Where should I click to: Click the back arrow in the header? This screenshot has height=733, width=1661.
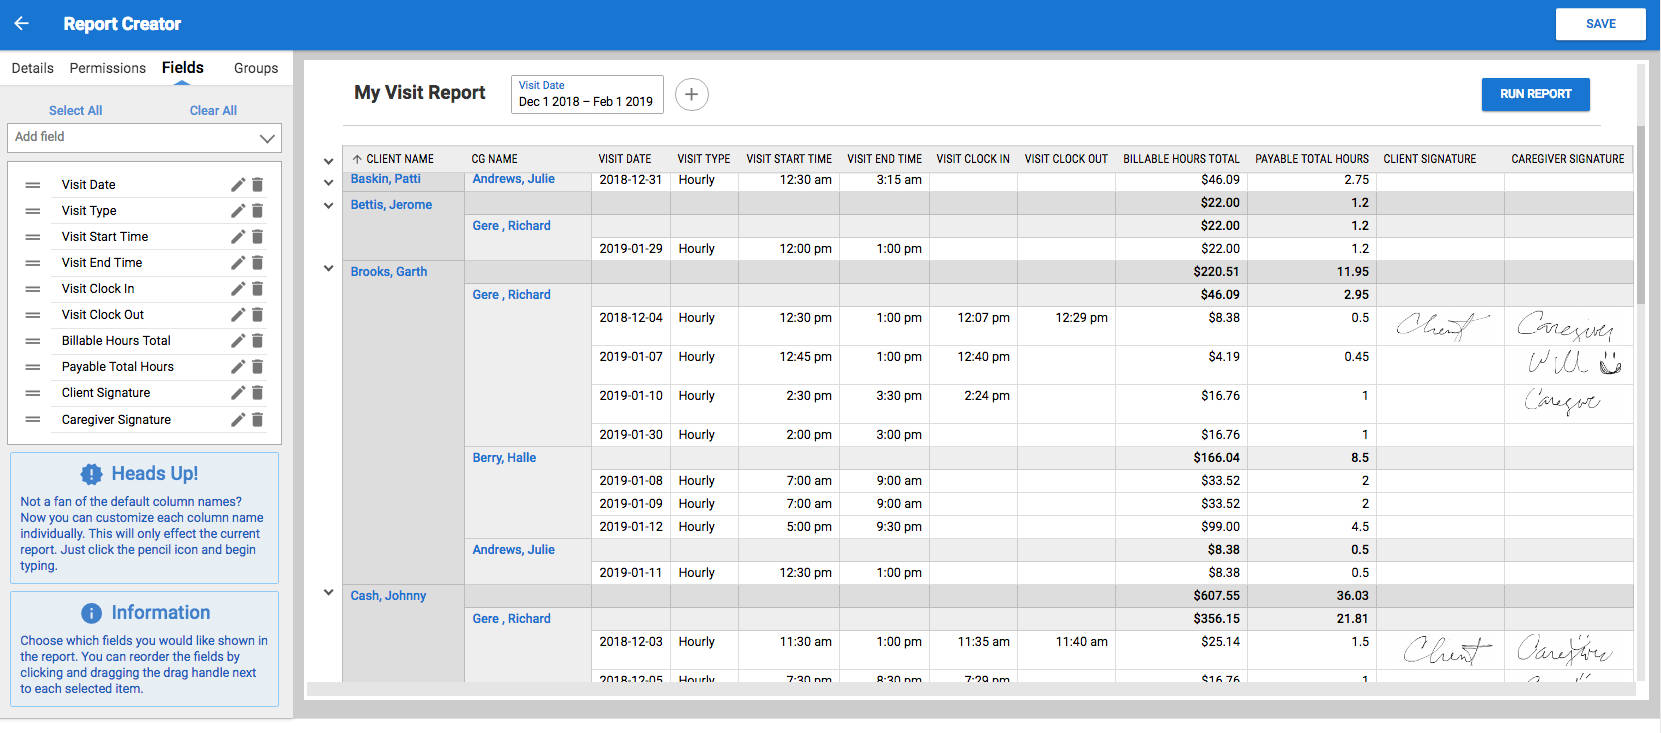[x=22, y=24]
